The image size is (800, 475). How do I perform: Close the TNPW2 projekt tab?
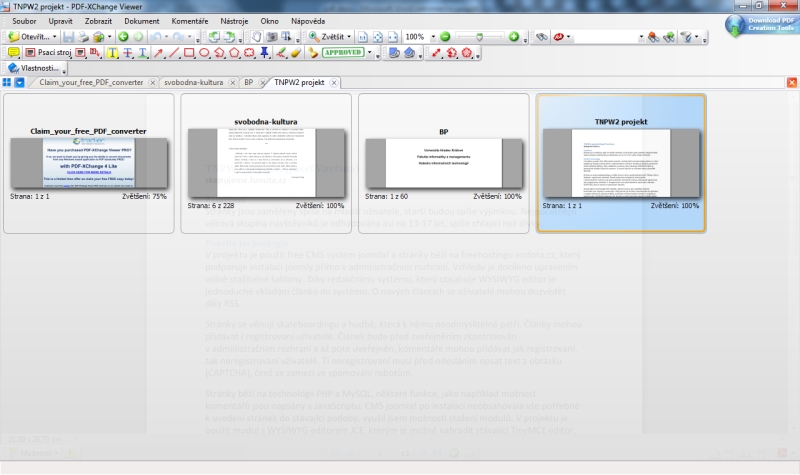[334, 83]
